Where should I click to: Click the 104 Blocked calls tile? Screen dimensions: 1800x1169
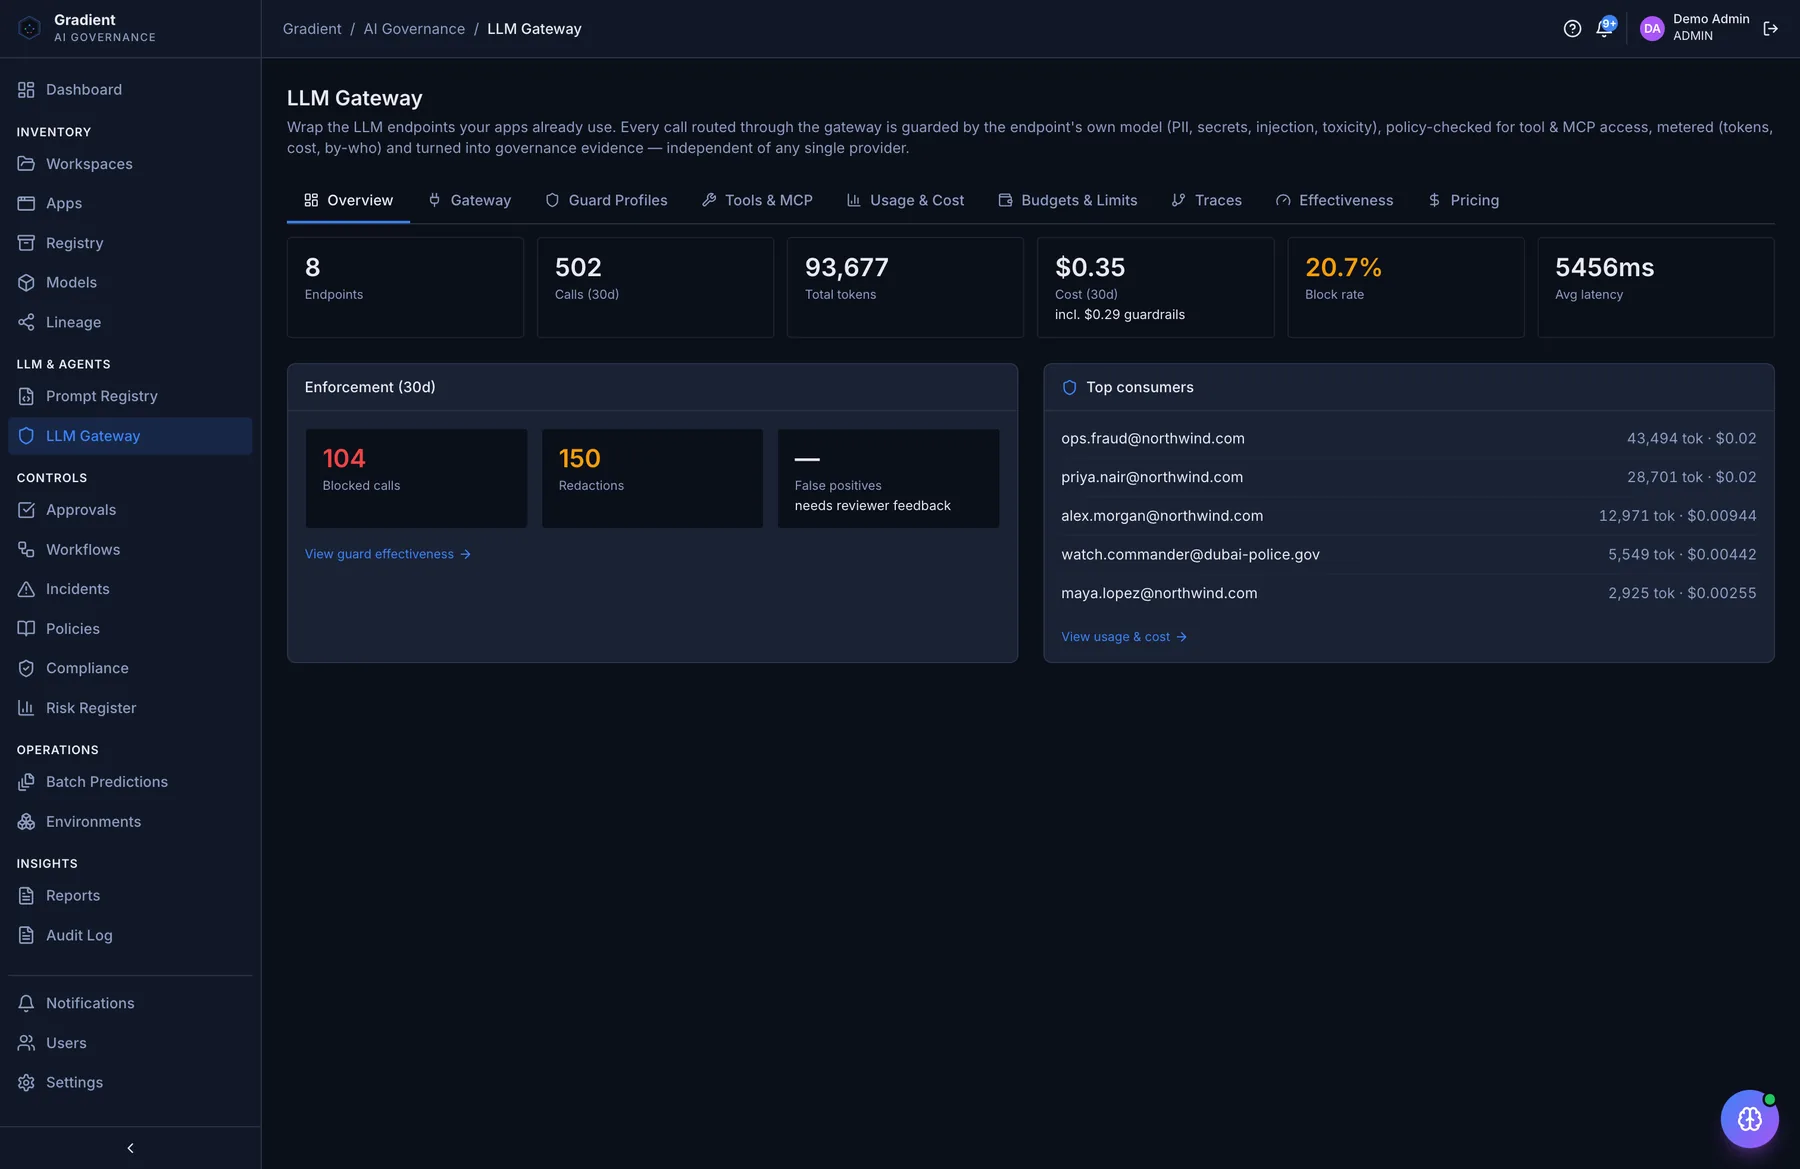pyautogui.click(x=416, y=478)
